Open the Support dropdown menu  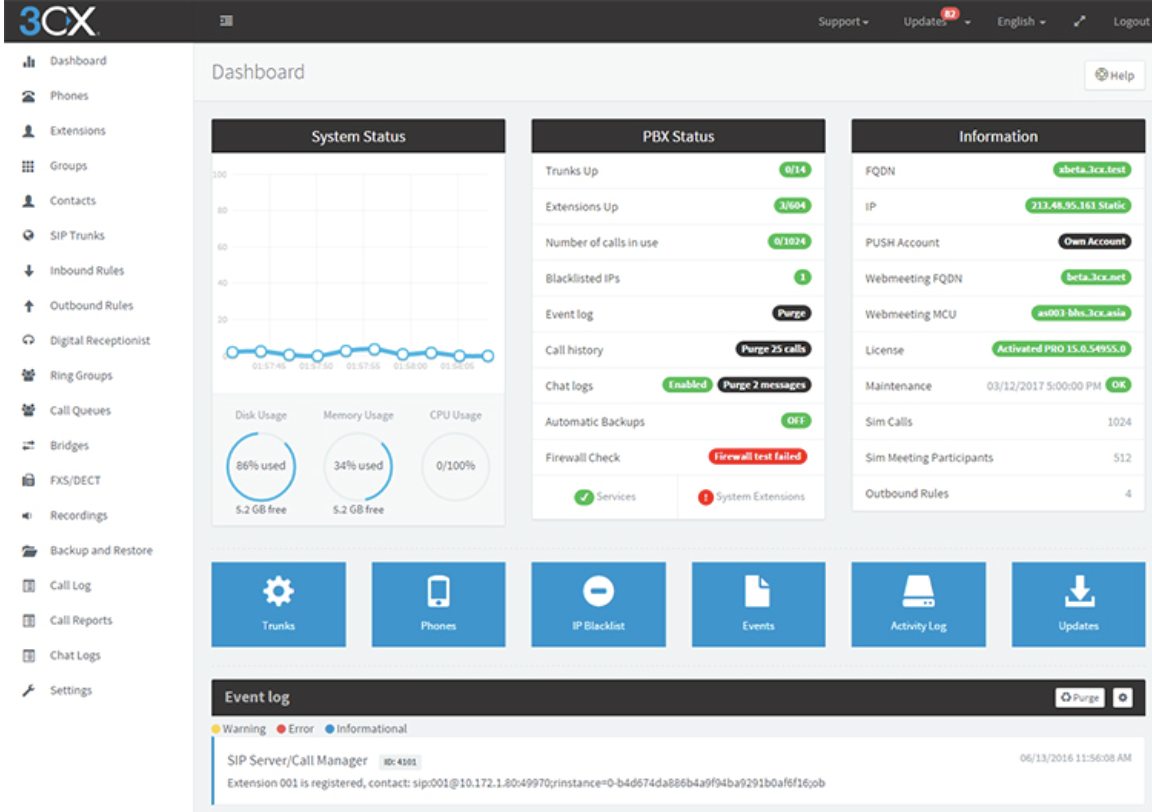tap(843, 21)
